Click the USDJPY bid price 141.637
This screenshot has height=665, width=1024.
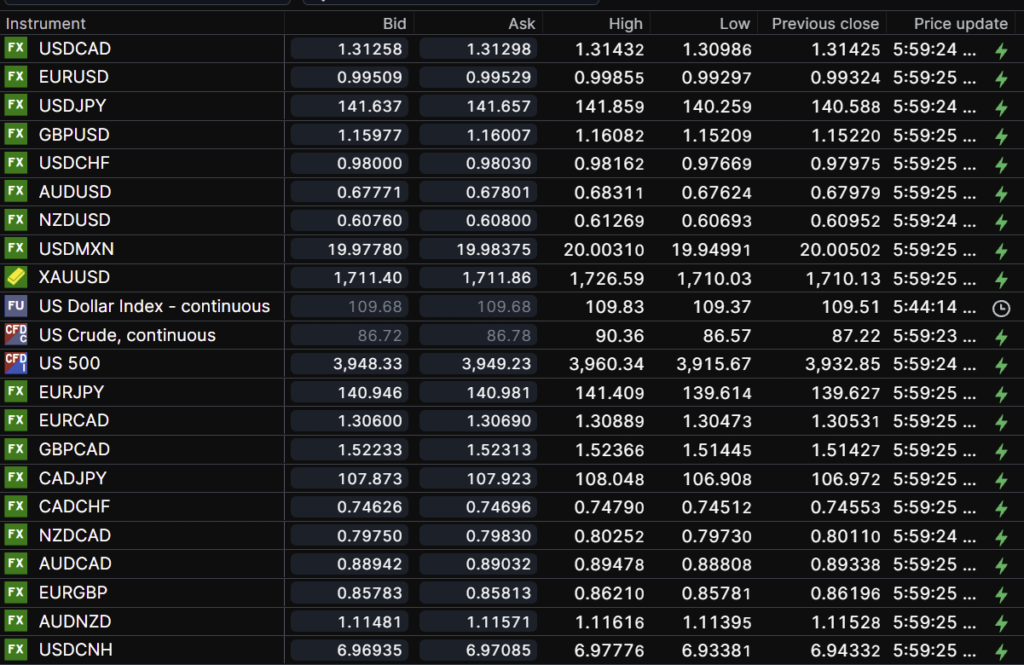(350, 106)
